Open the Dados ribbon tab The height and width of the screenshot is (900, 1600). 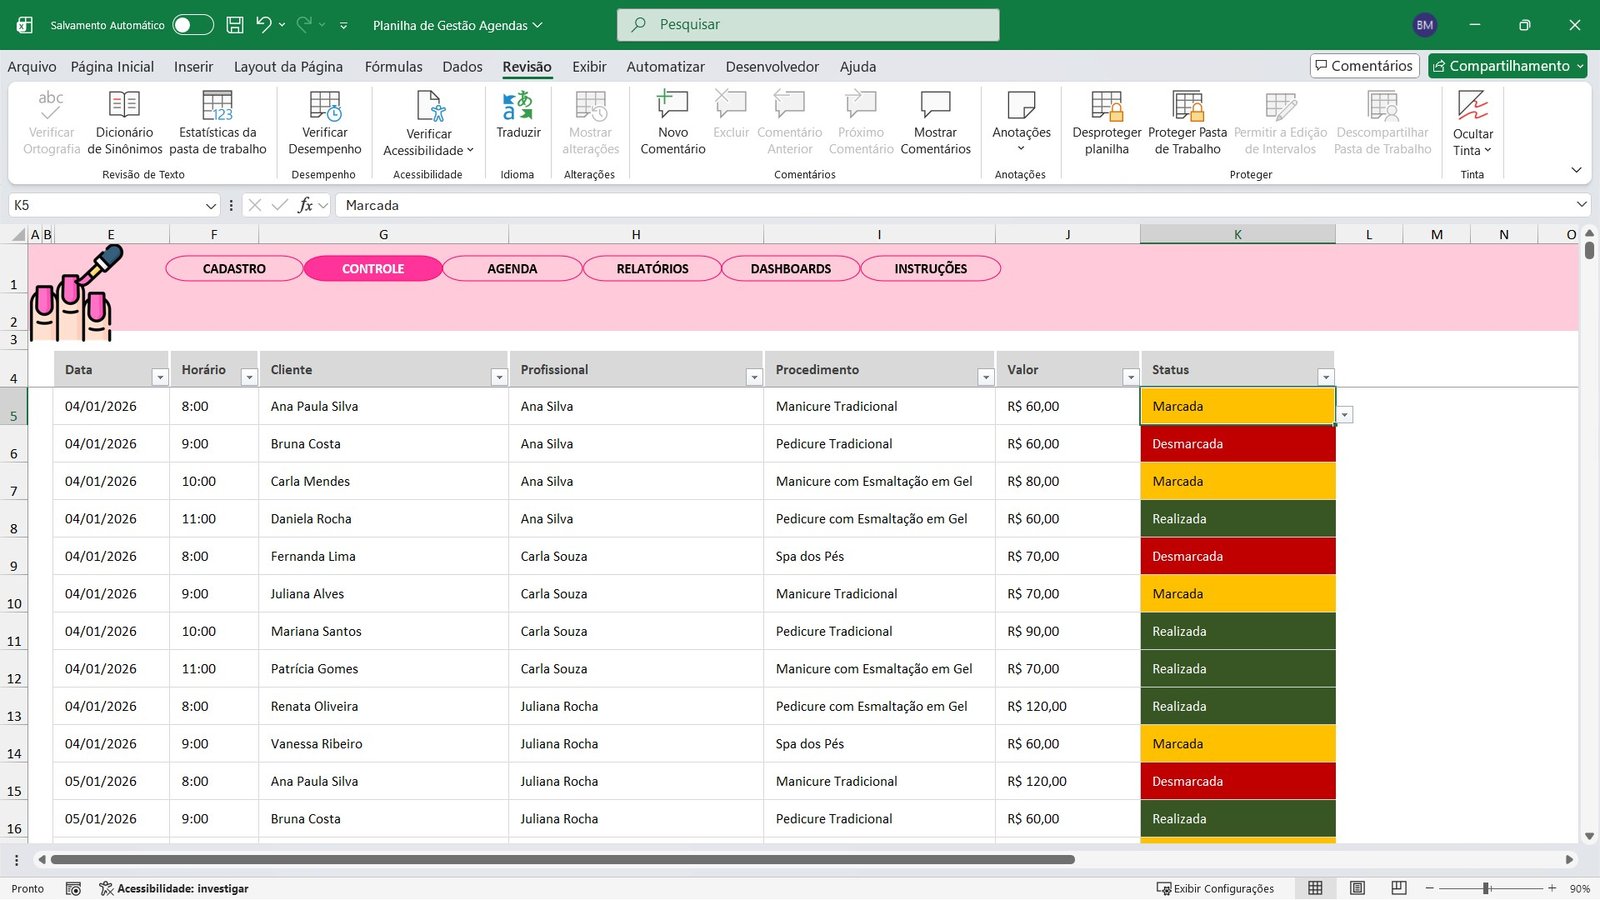coord(462,66)
